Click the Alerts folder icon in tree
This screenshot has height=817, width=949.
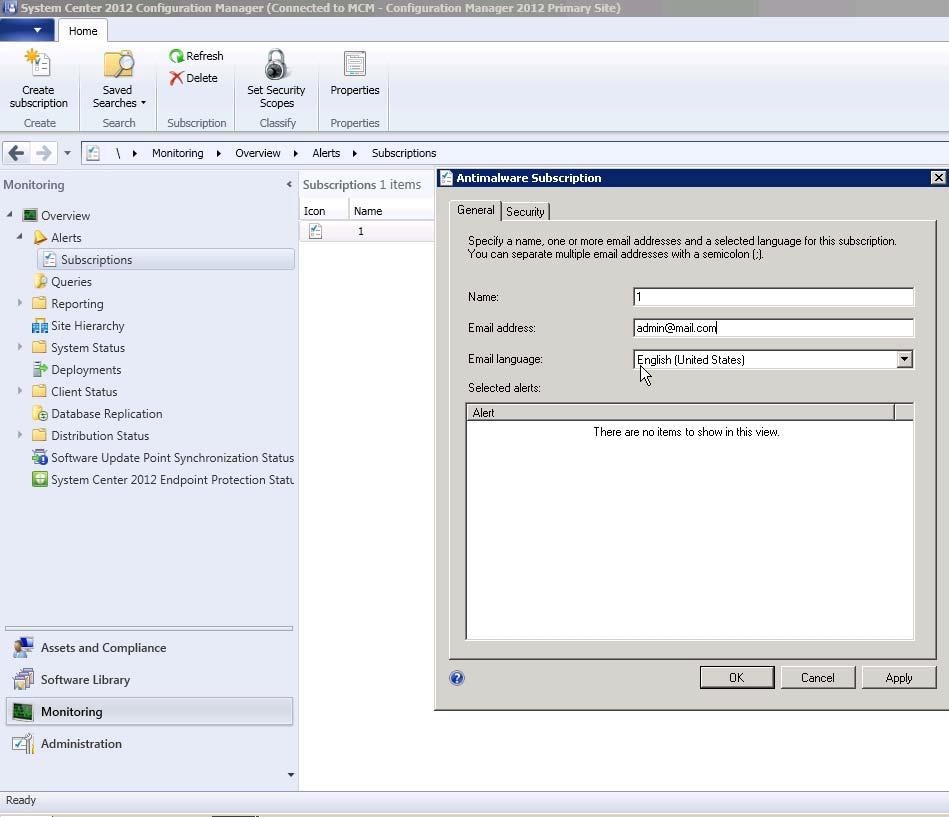pyautogui.click(x=40, y=237)
